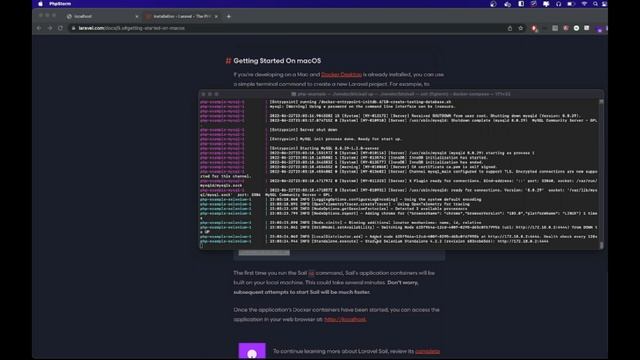The image size is (640, 360).
Task: Open the headphones audio menu bar icon
Action: [558, 4]
